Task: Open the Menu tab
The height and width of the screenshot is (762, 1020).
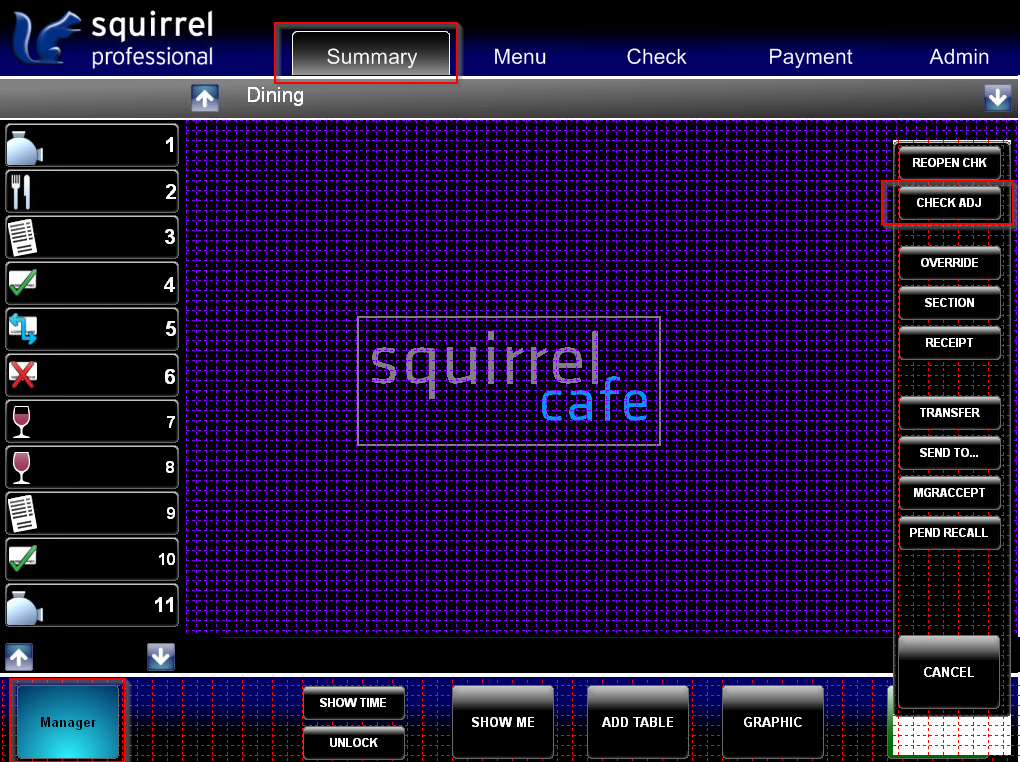Action: pyautogui.click(x=519, y=57)
